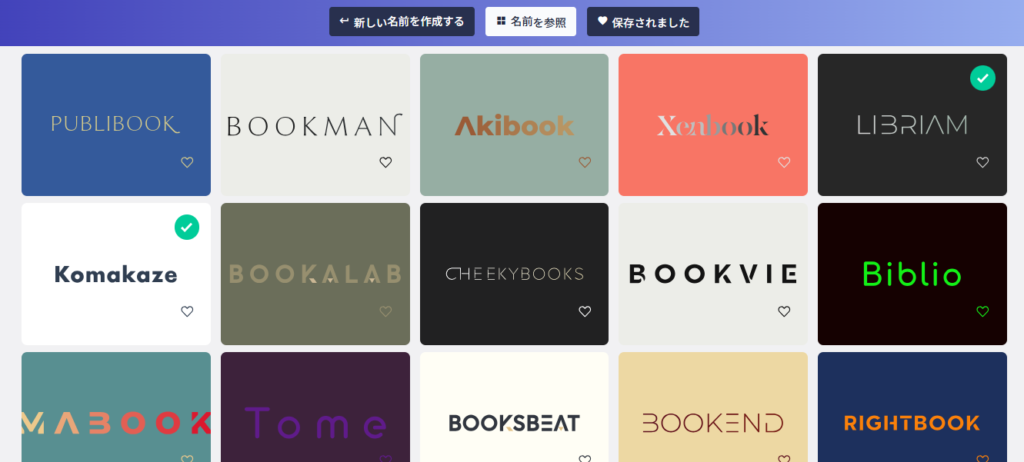Favorite the PUBLIBOOK logo with heart icon
Image resolution: width=1024 pixels, height=462 pixels.
[187, 162]
